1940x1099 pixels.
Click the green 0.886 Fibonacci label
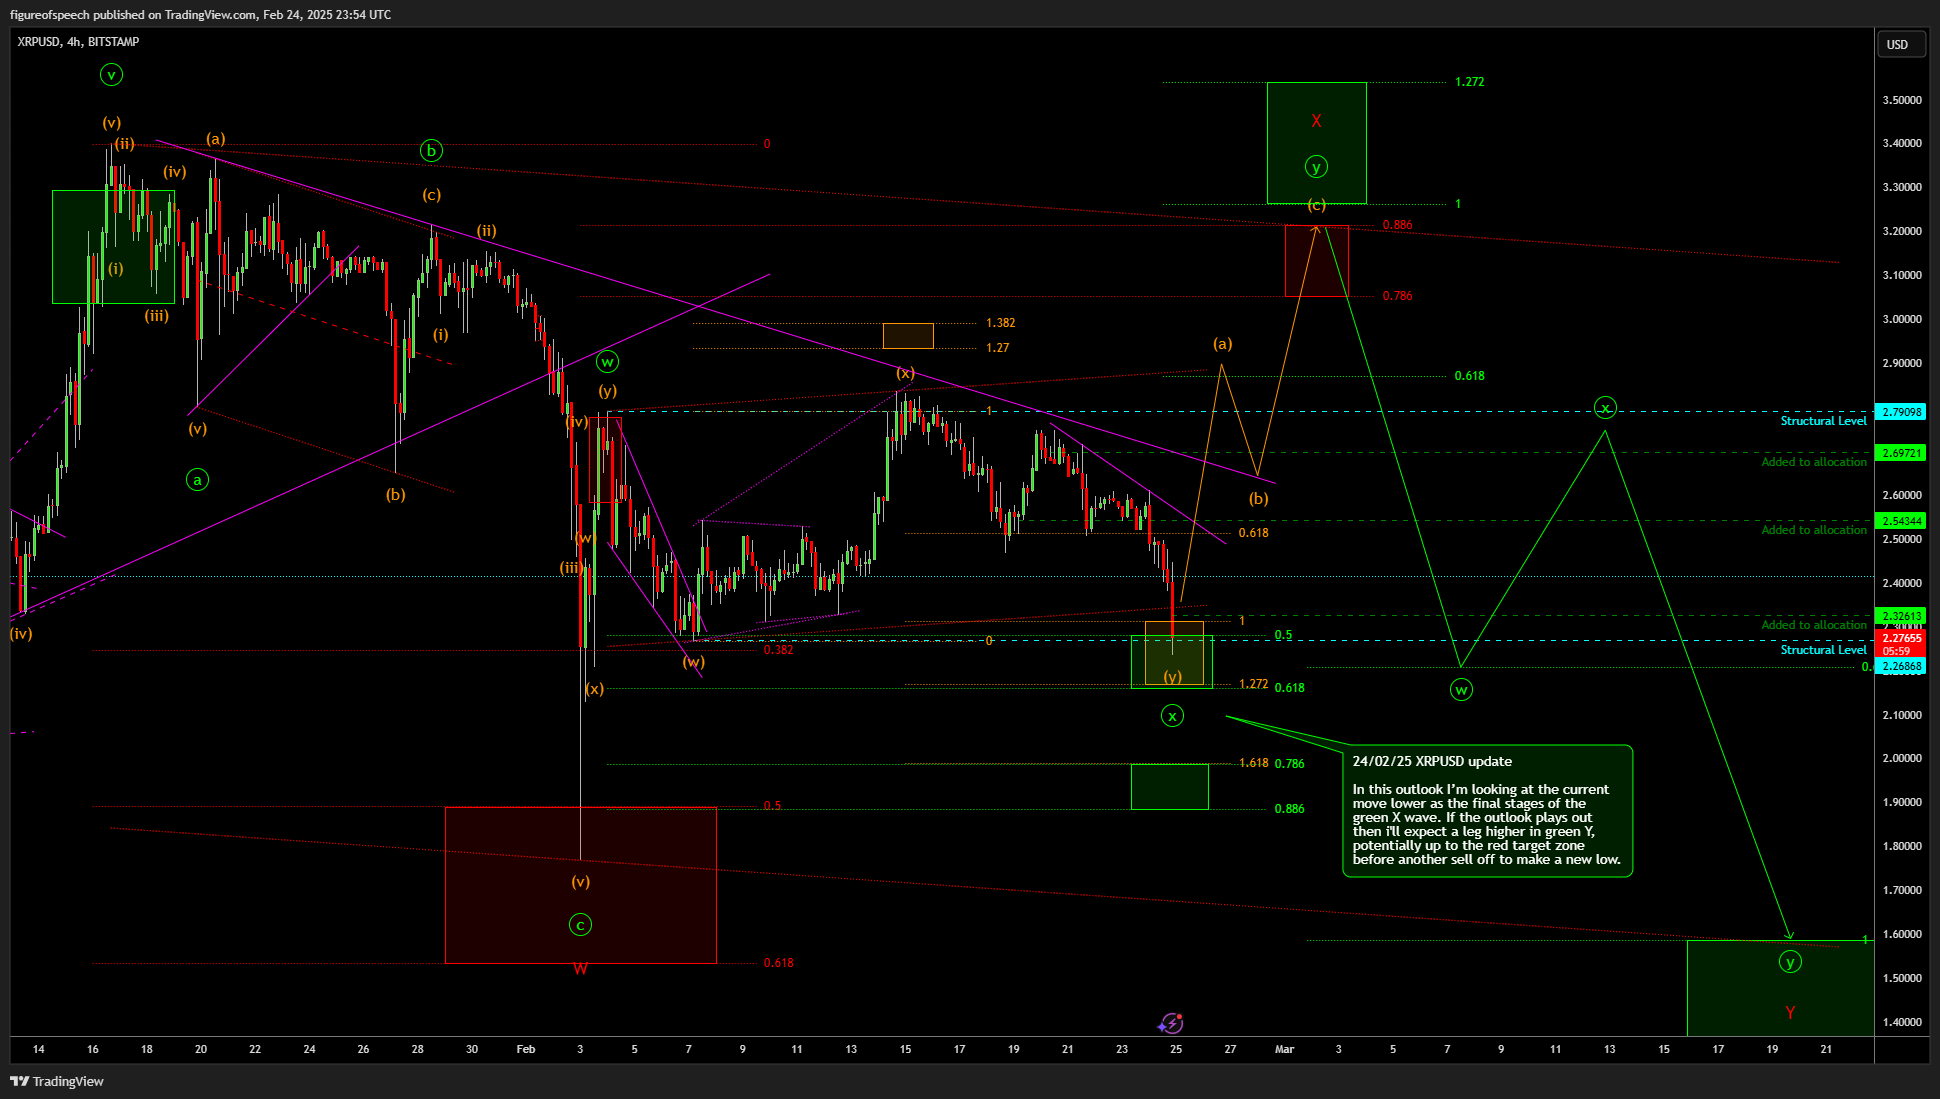coord(1289,809)
